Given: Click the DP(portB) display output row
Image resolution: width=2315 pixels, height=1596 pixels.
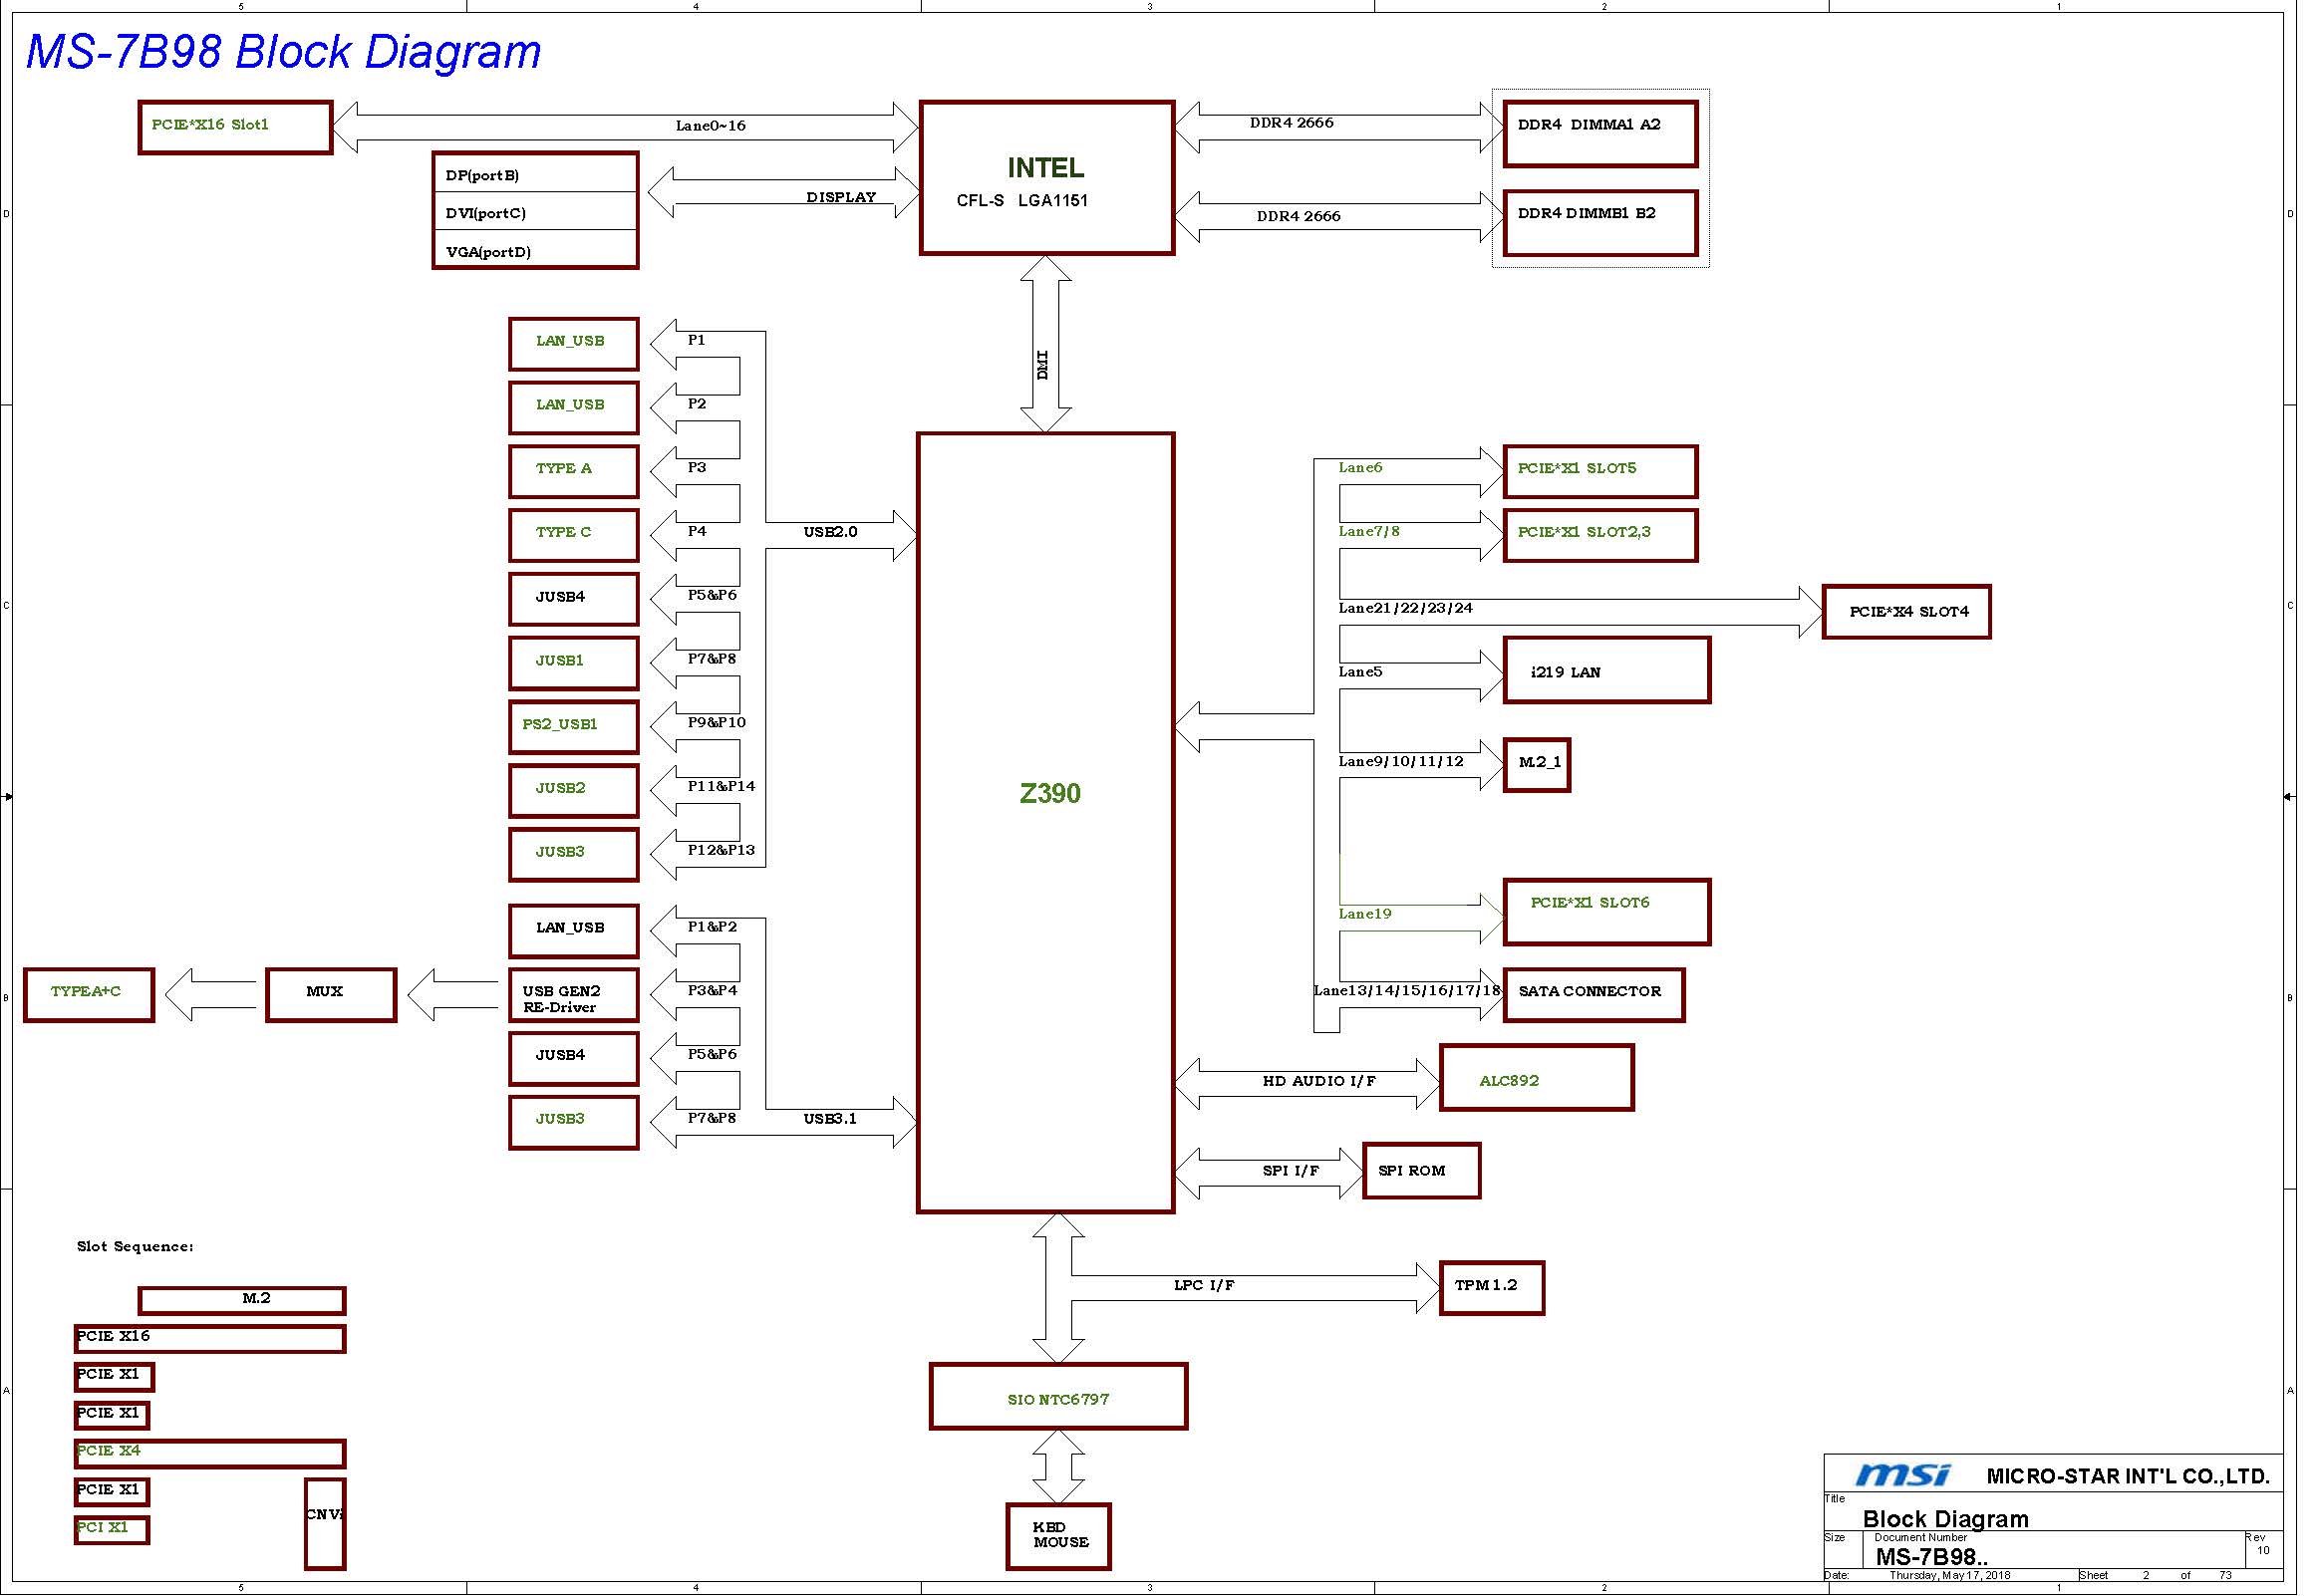Looking at the screenshot, I should pos(536,174).
